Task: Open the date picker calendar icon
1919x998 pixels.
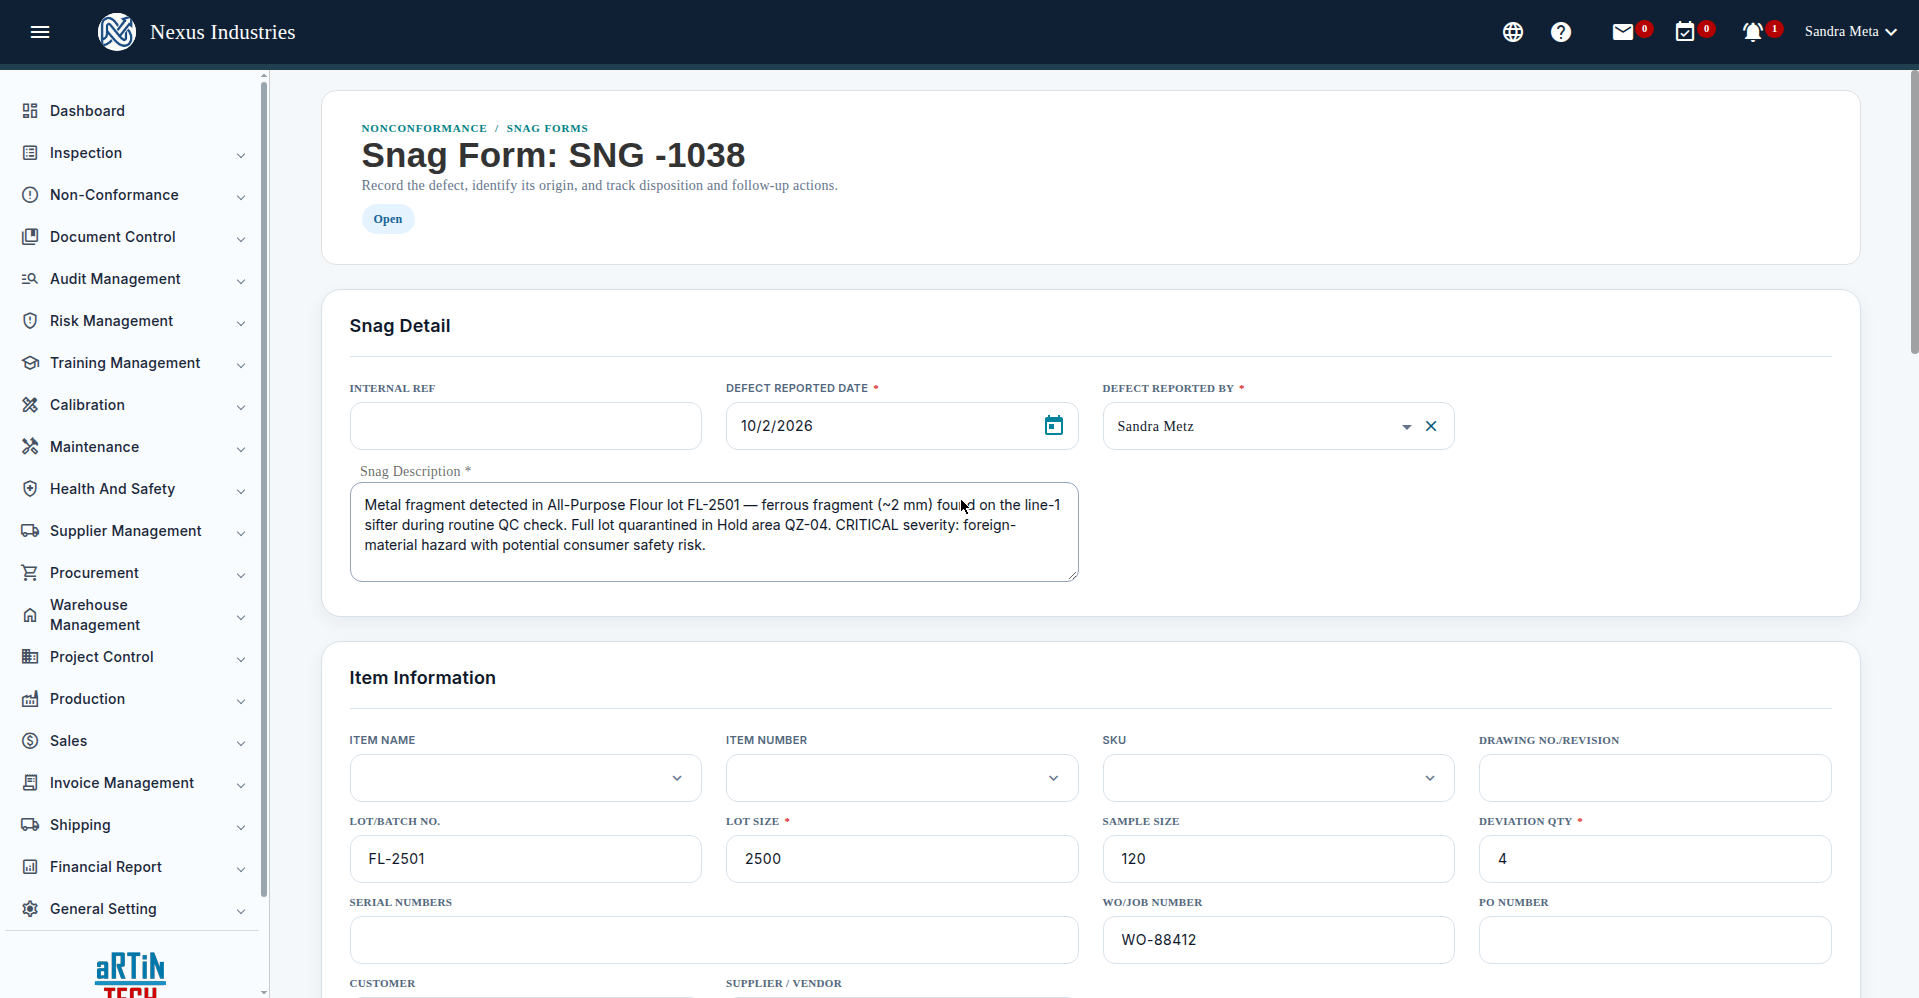Action: pyautogui.click(x=1054, y=426)
